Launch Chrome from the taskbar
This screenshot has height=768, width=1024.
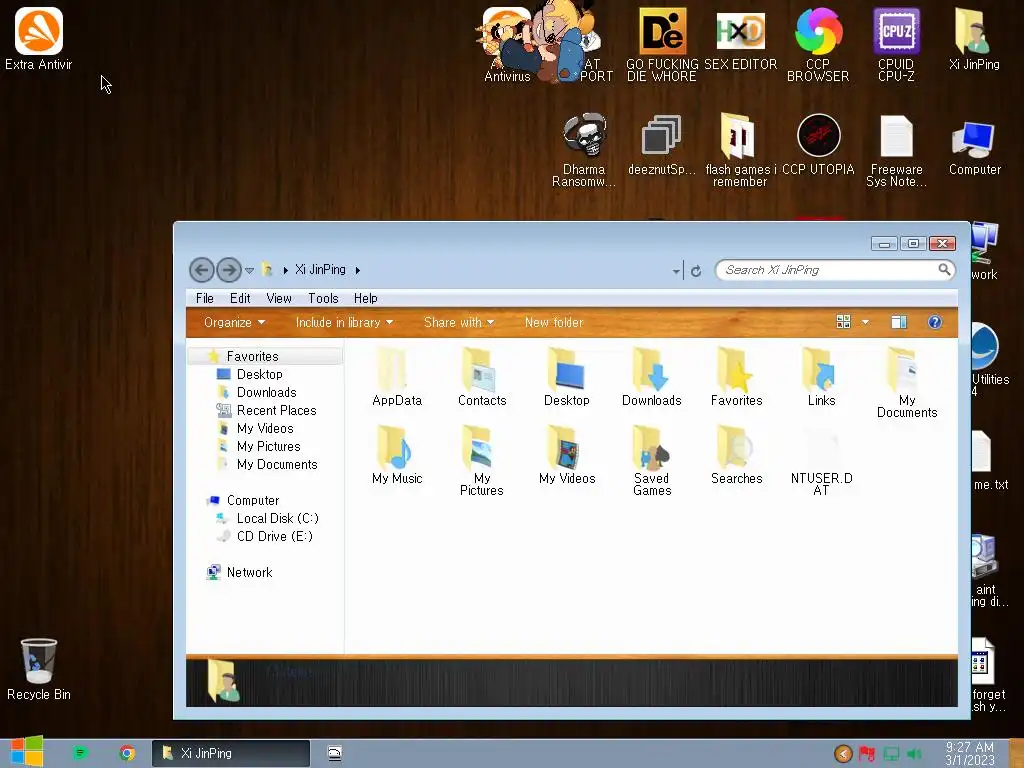(127, 753)
